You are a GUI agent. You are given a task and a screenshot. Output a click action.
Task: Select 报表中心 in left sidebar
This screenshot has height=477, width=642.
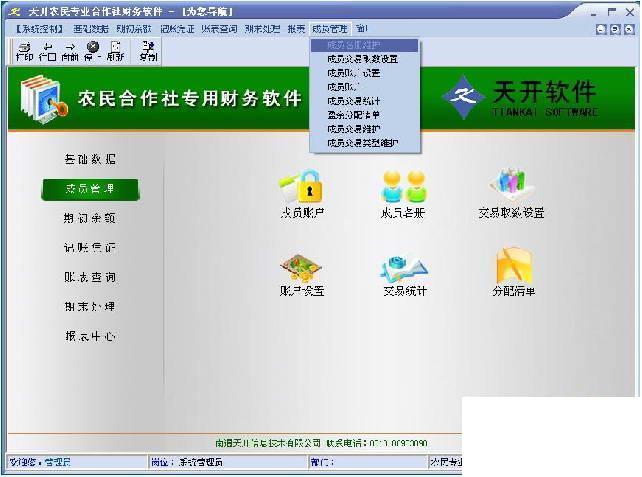coord(90,336)
